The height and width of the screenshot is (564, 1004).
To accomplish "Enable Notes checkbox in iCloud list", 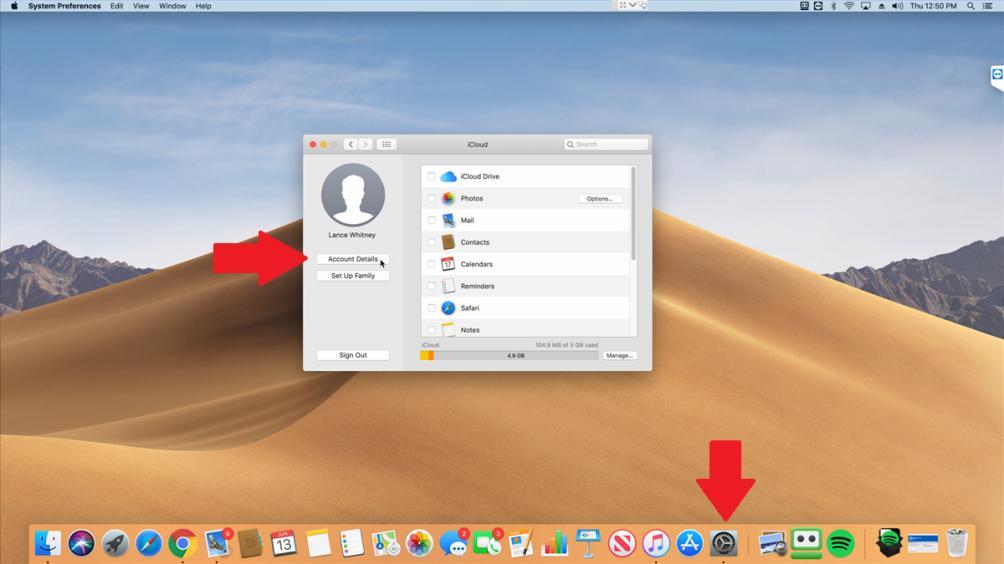I will (432, 330).
